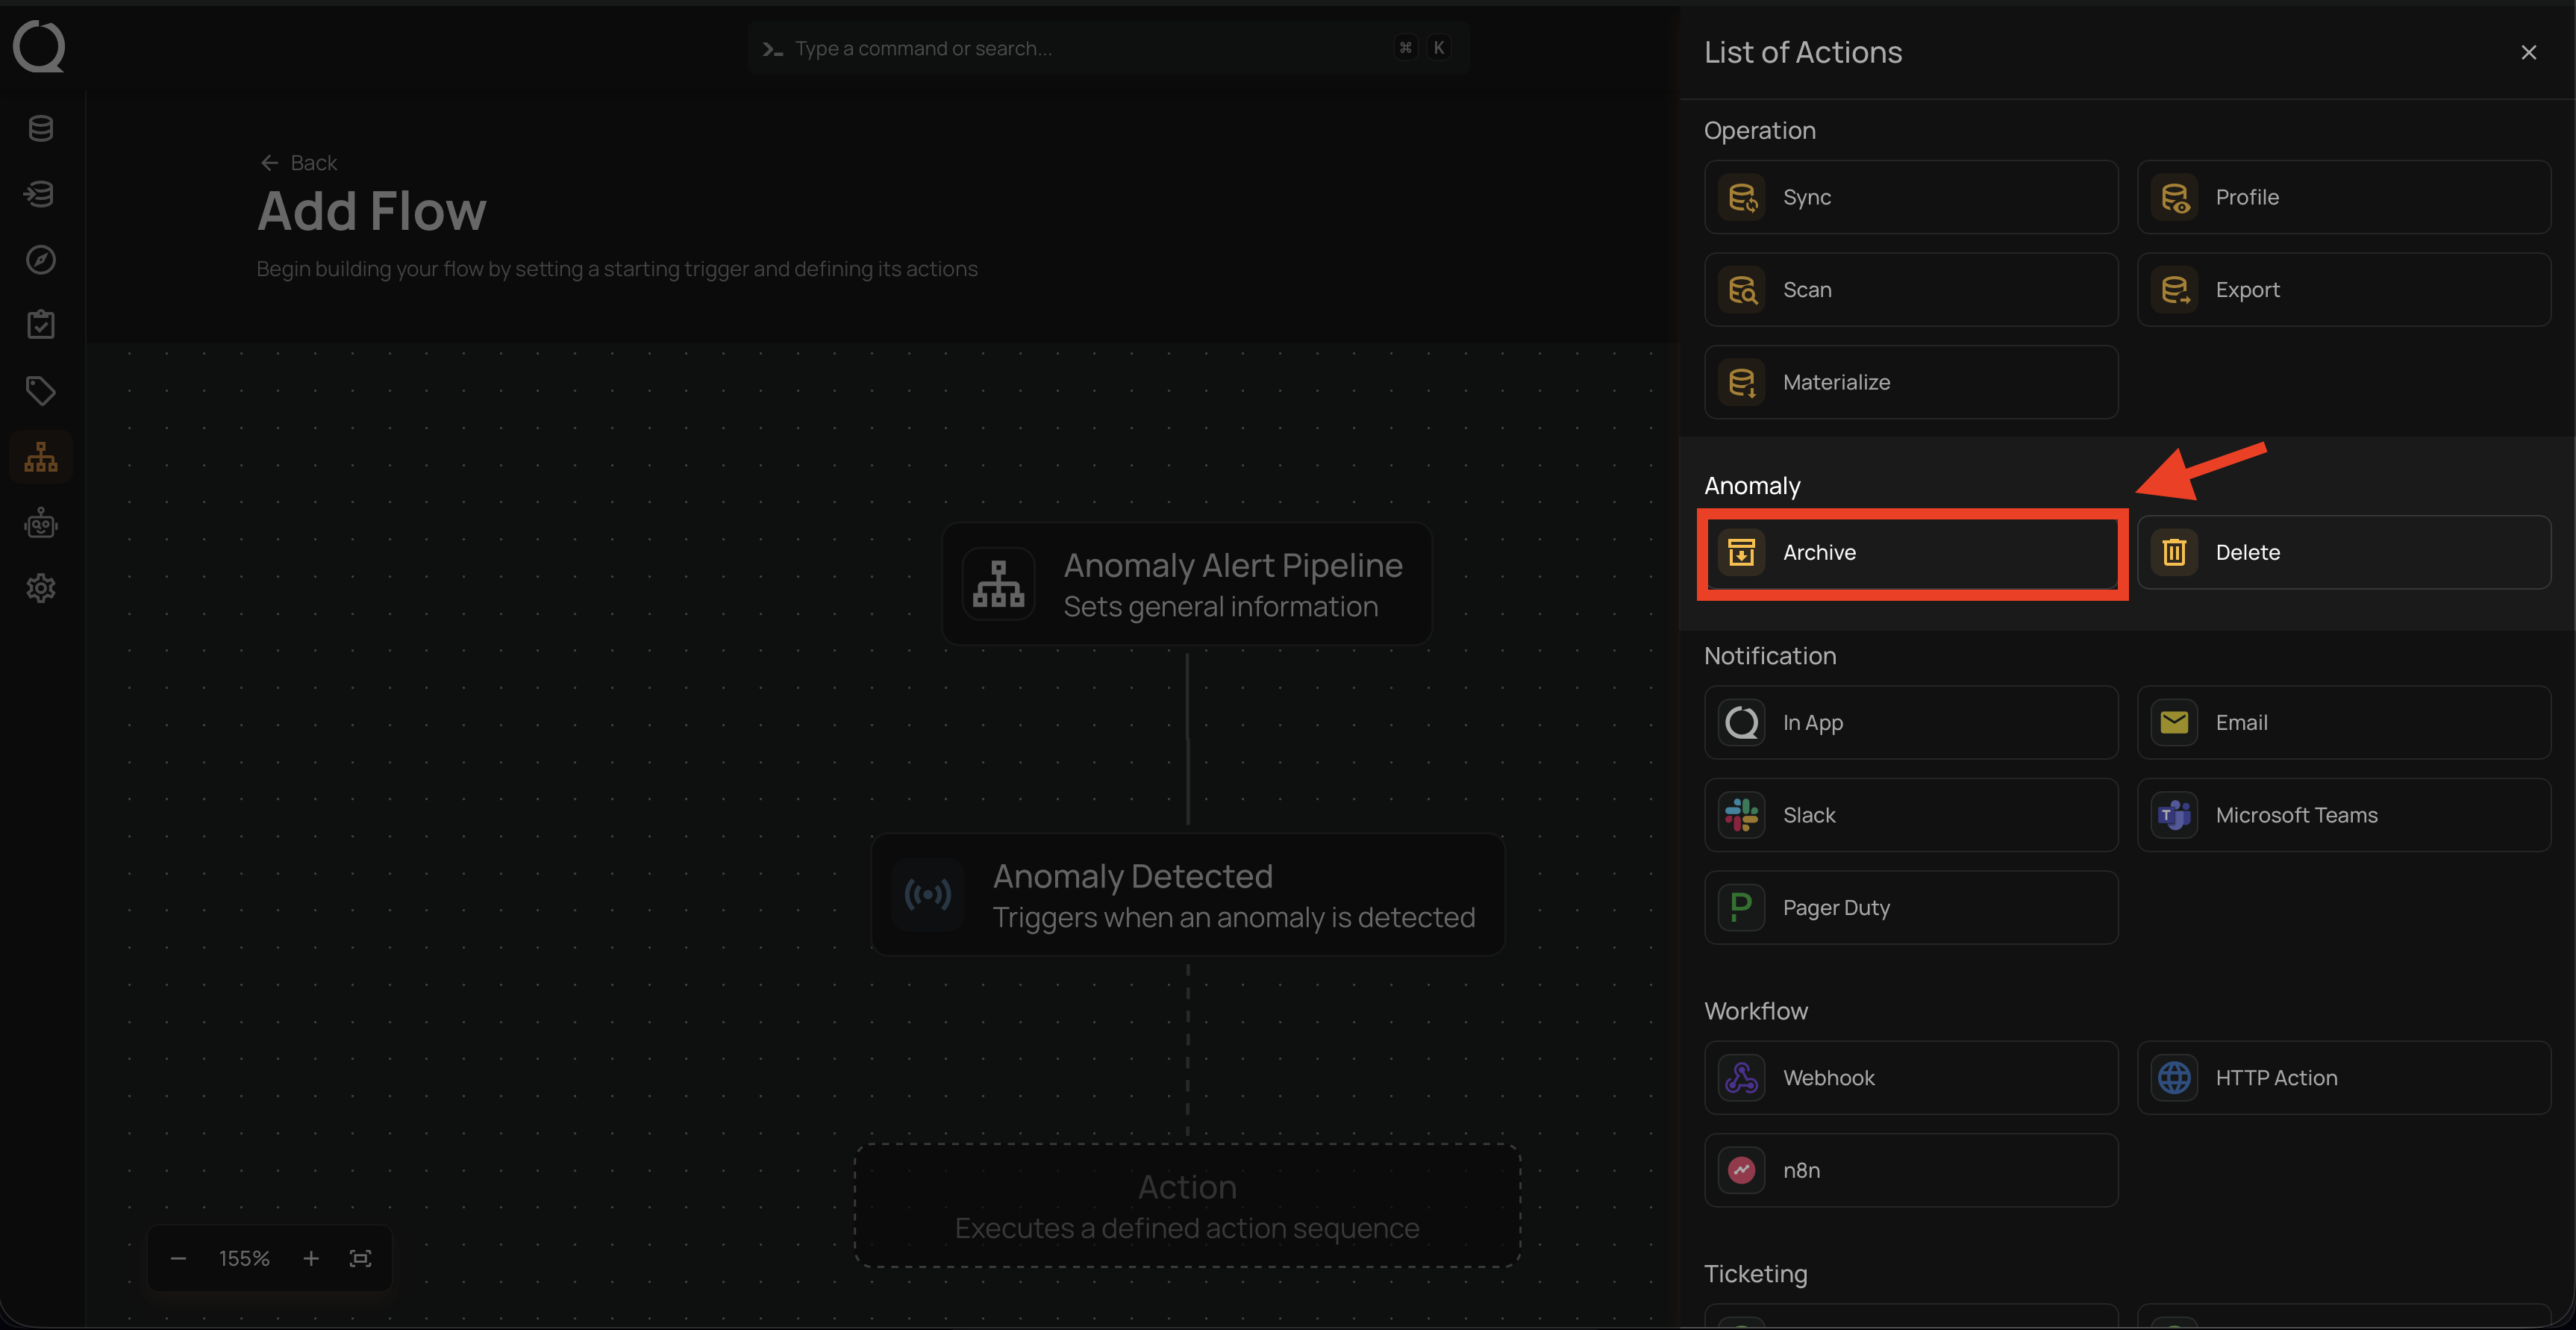2576x1330 pixels.
Task: Choose Microsoft Teams notification
Action: pyautogui.click(x=2343, y=815)
